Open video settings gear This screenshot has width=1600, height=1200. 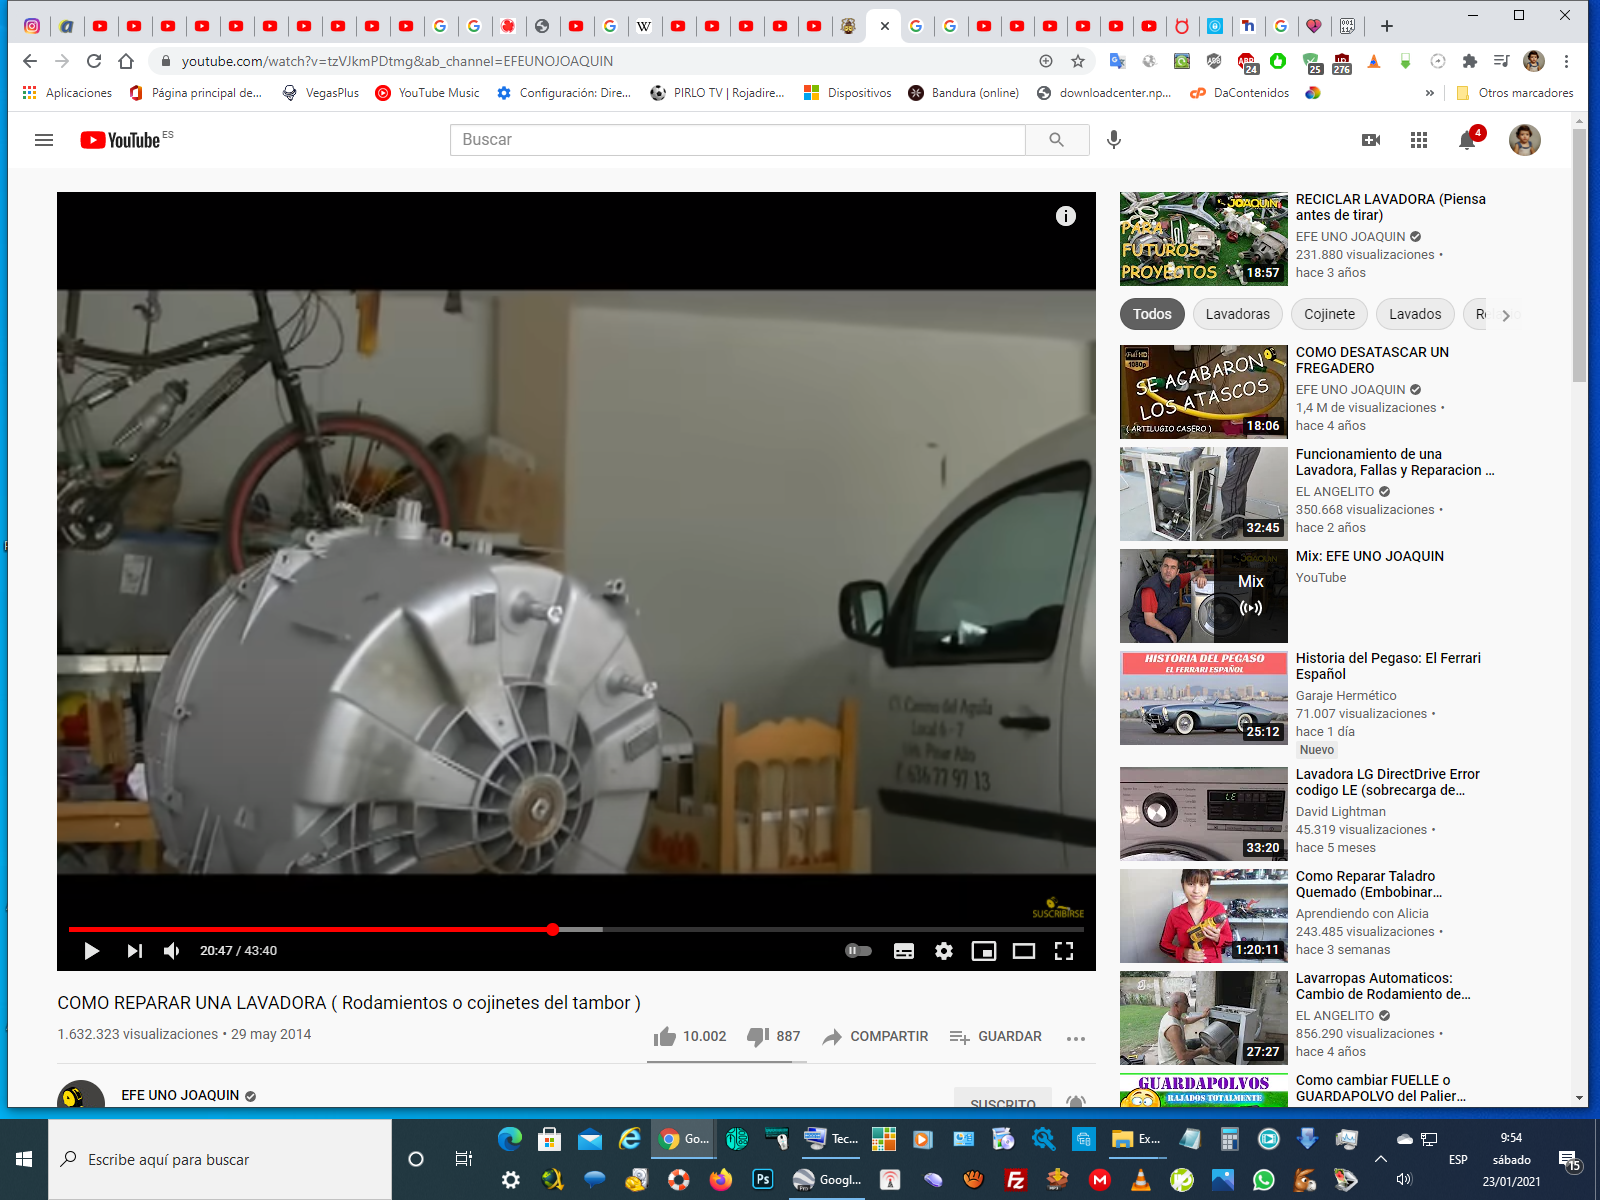click(943, 951)
